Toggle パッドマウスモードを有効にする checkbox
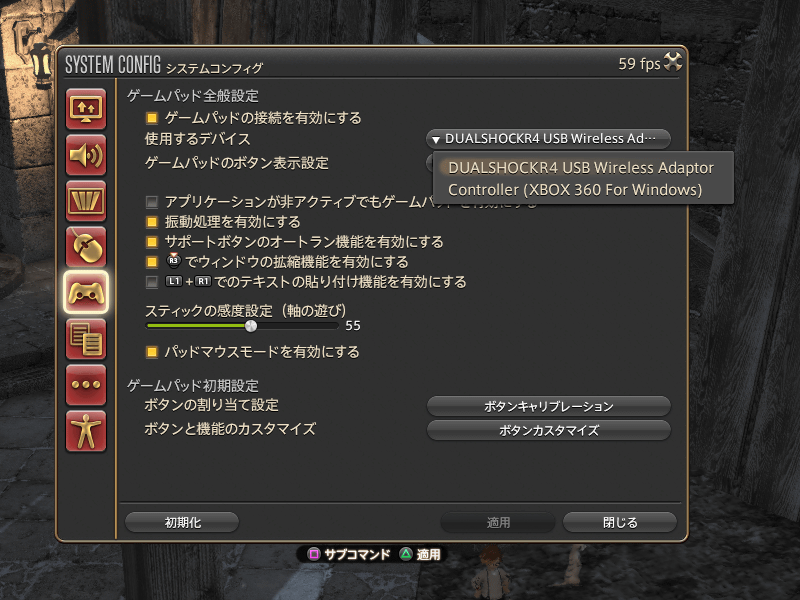Image resolution: width=800 pixels, height=600 pixels. (152, 352)
